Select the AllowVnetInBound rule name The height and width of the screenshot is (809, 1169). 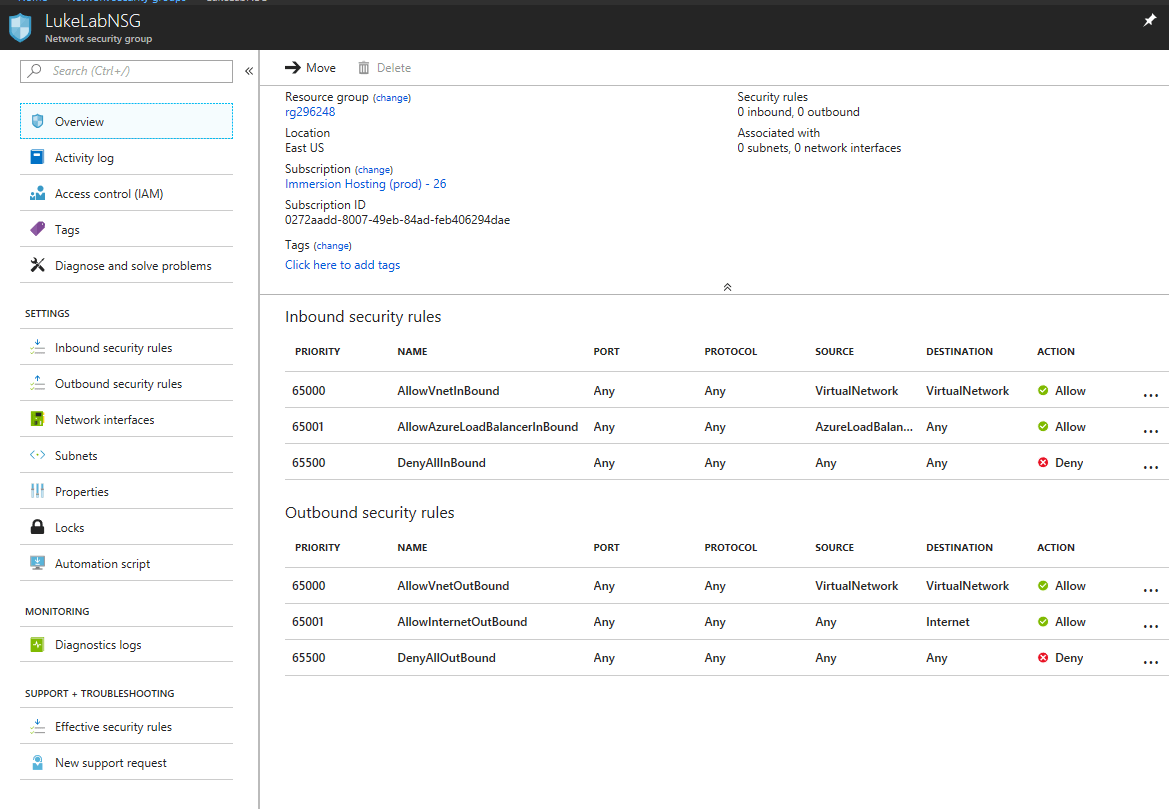pyautogui.click(x=448, y=391)
